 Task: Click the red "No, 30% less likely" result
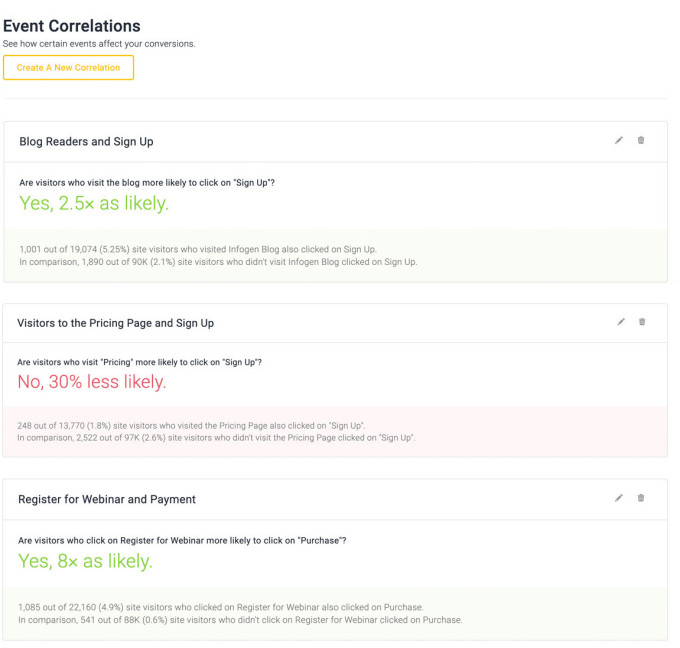92,381
